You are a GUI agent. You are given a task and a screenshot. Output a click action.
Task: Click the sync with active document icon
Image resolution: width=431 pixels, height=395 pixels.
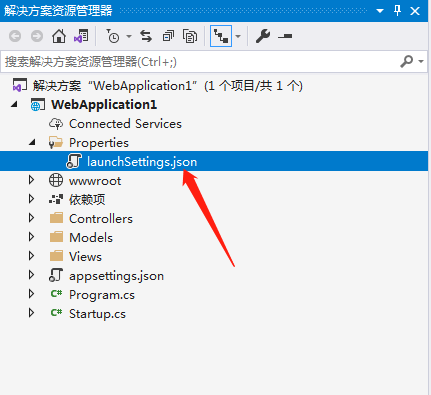click(146, 36)
